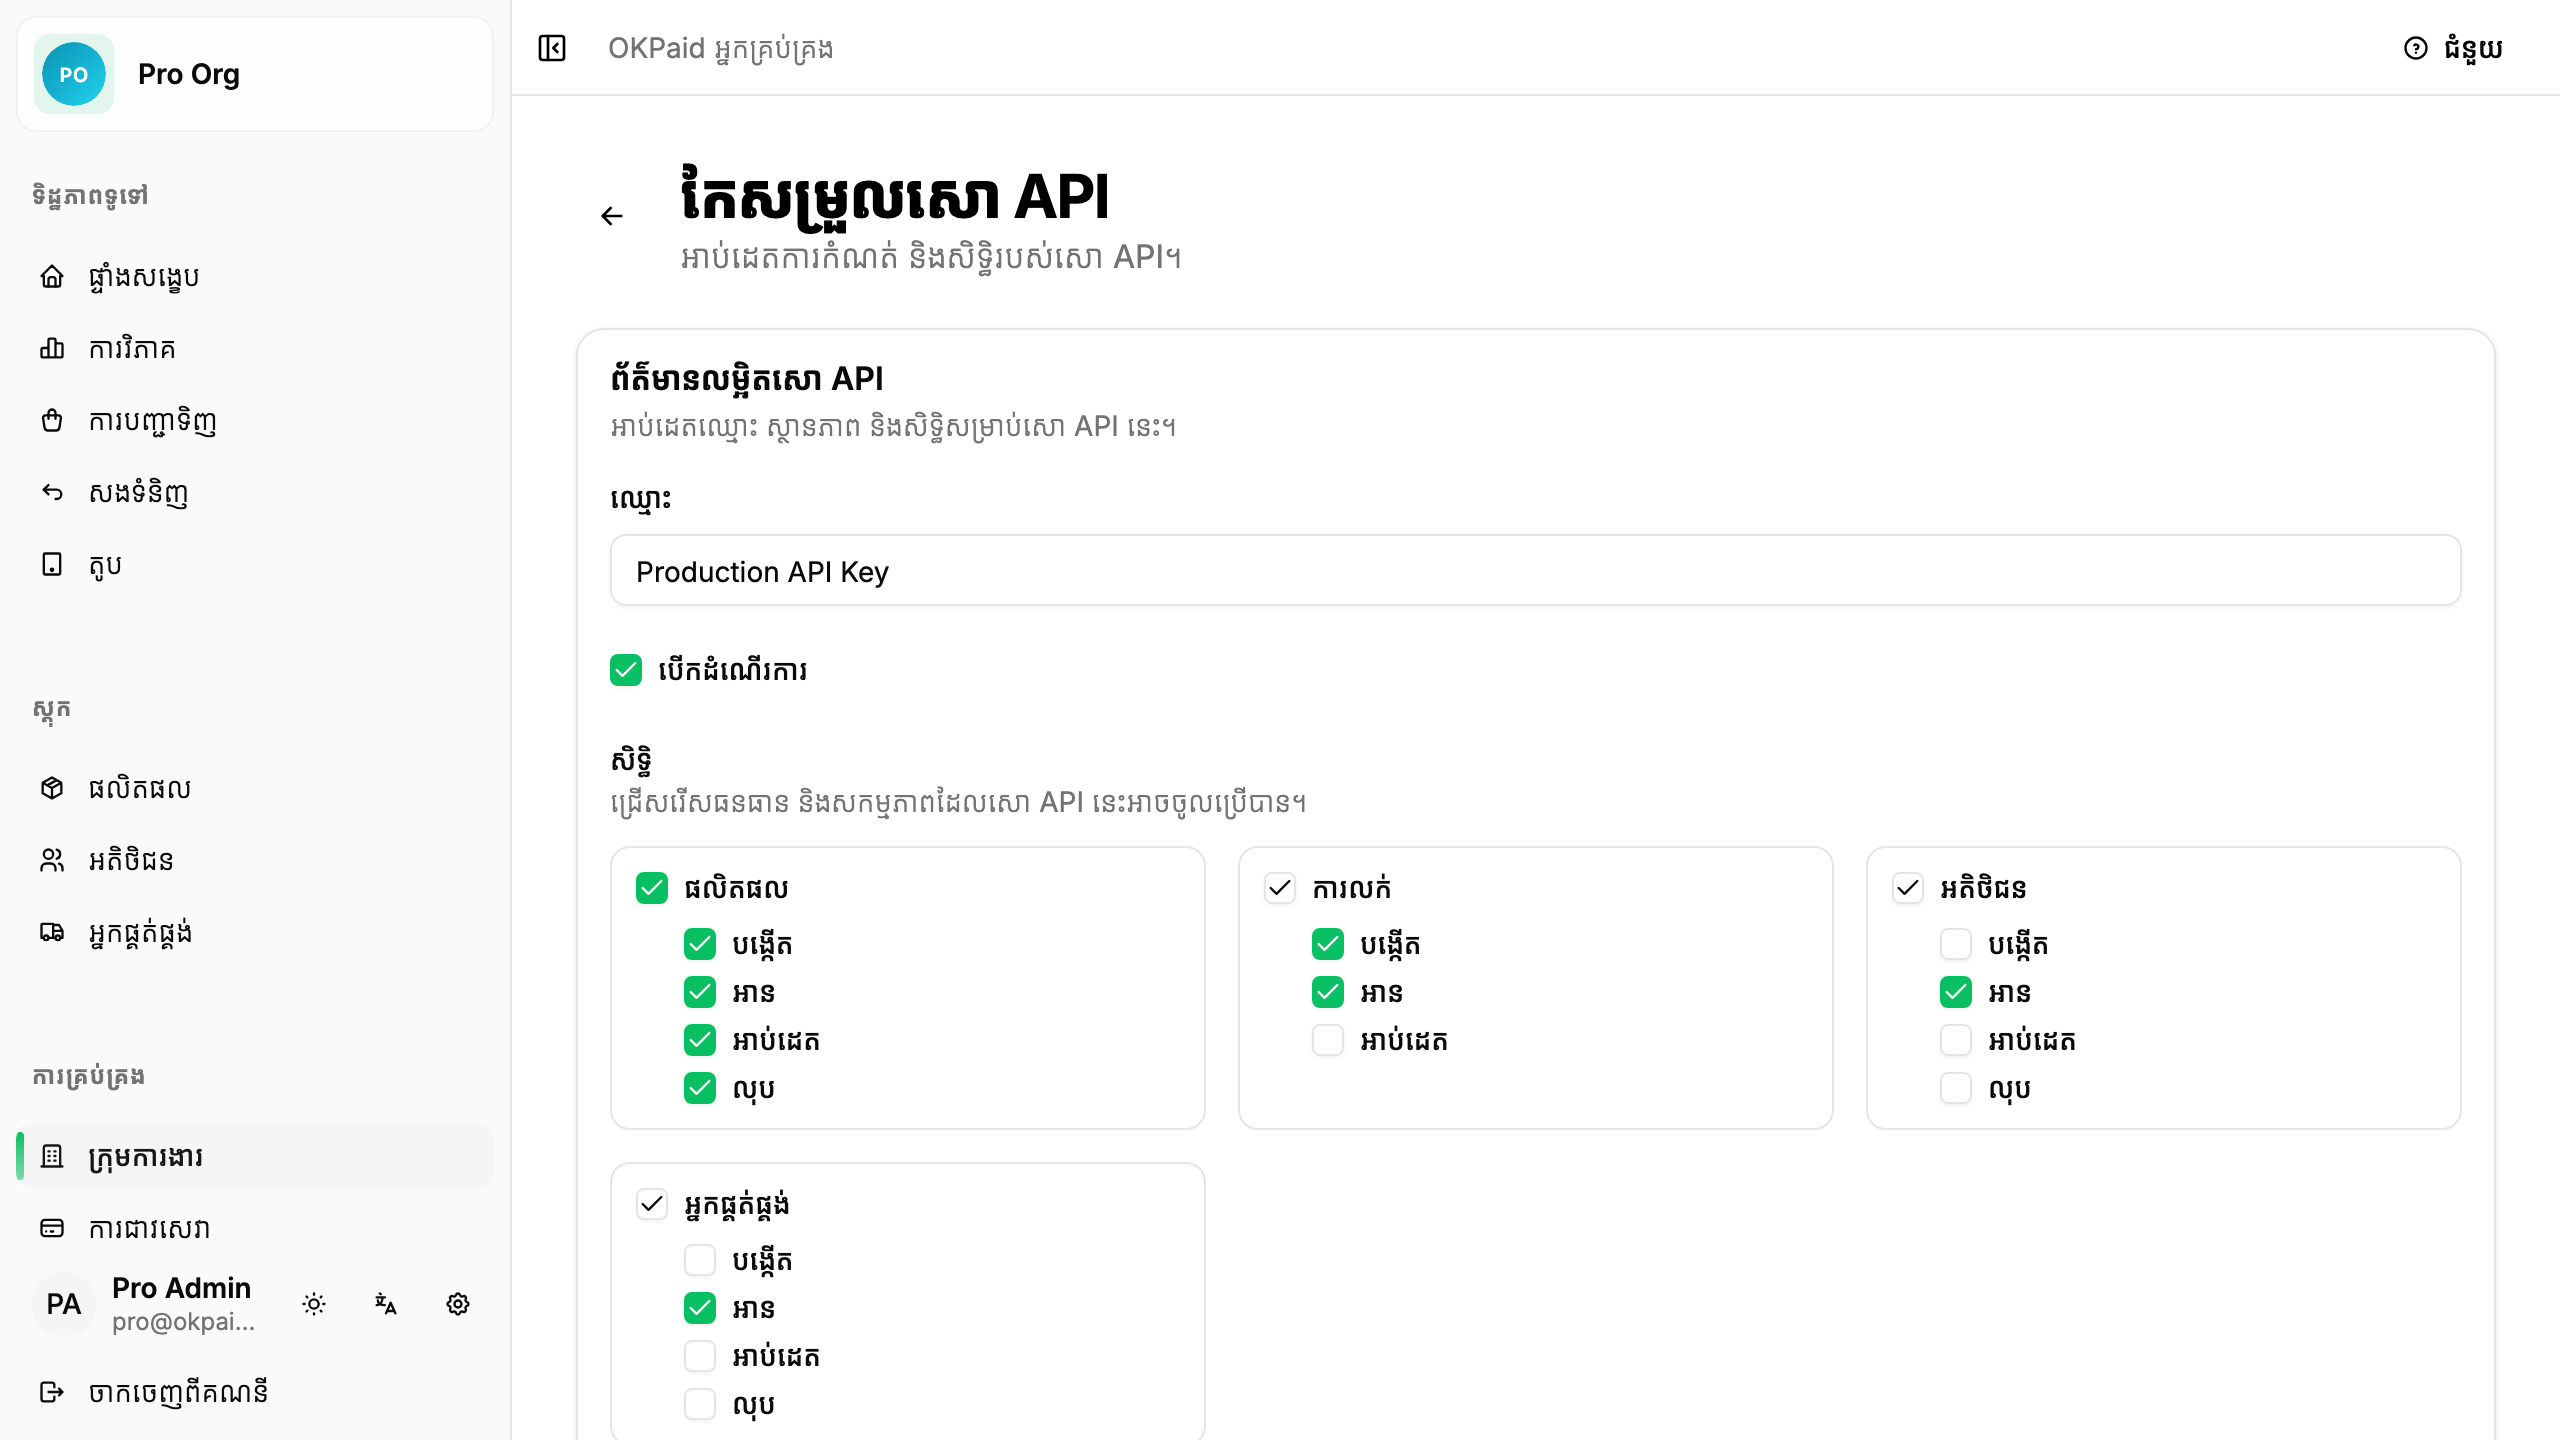Open the settings gear icon next to Pro Admin

pos(458,1304)
